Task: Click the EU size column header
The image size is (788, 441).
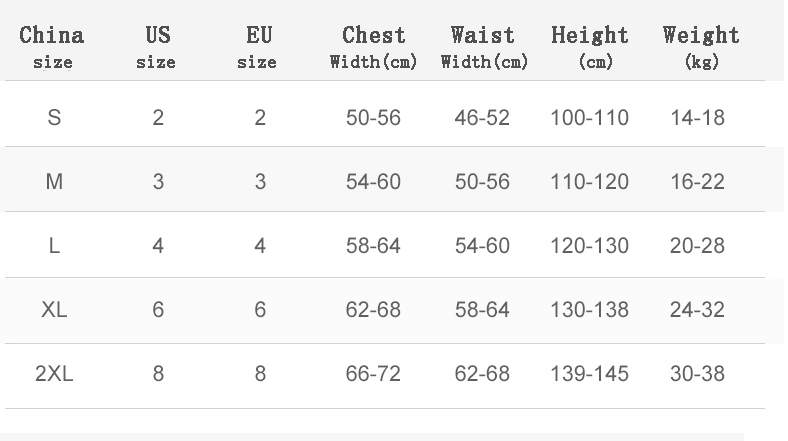Action: click(258, 47)
